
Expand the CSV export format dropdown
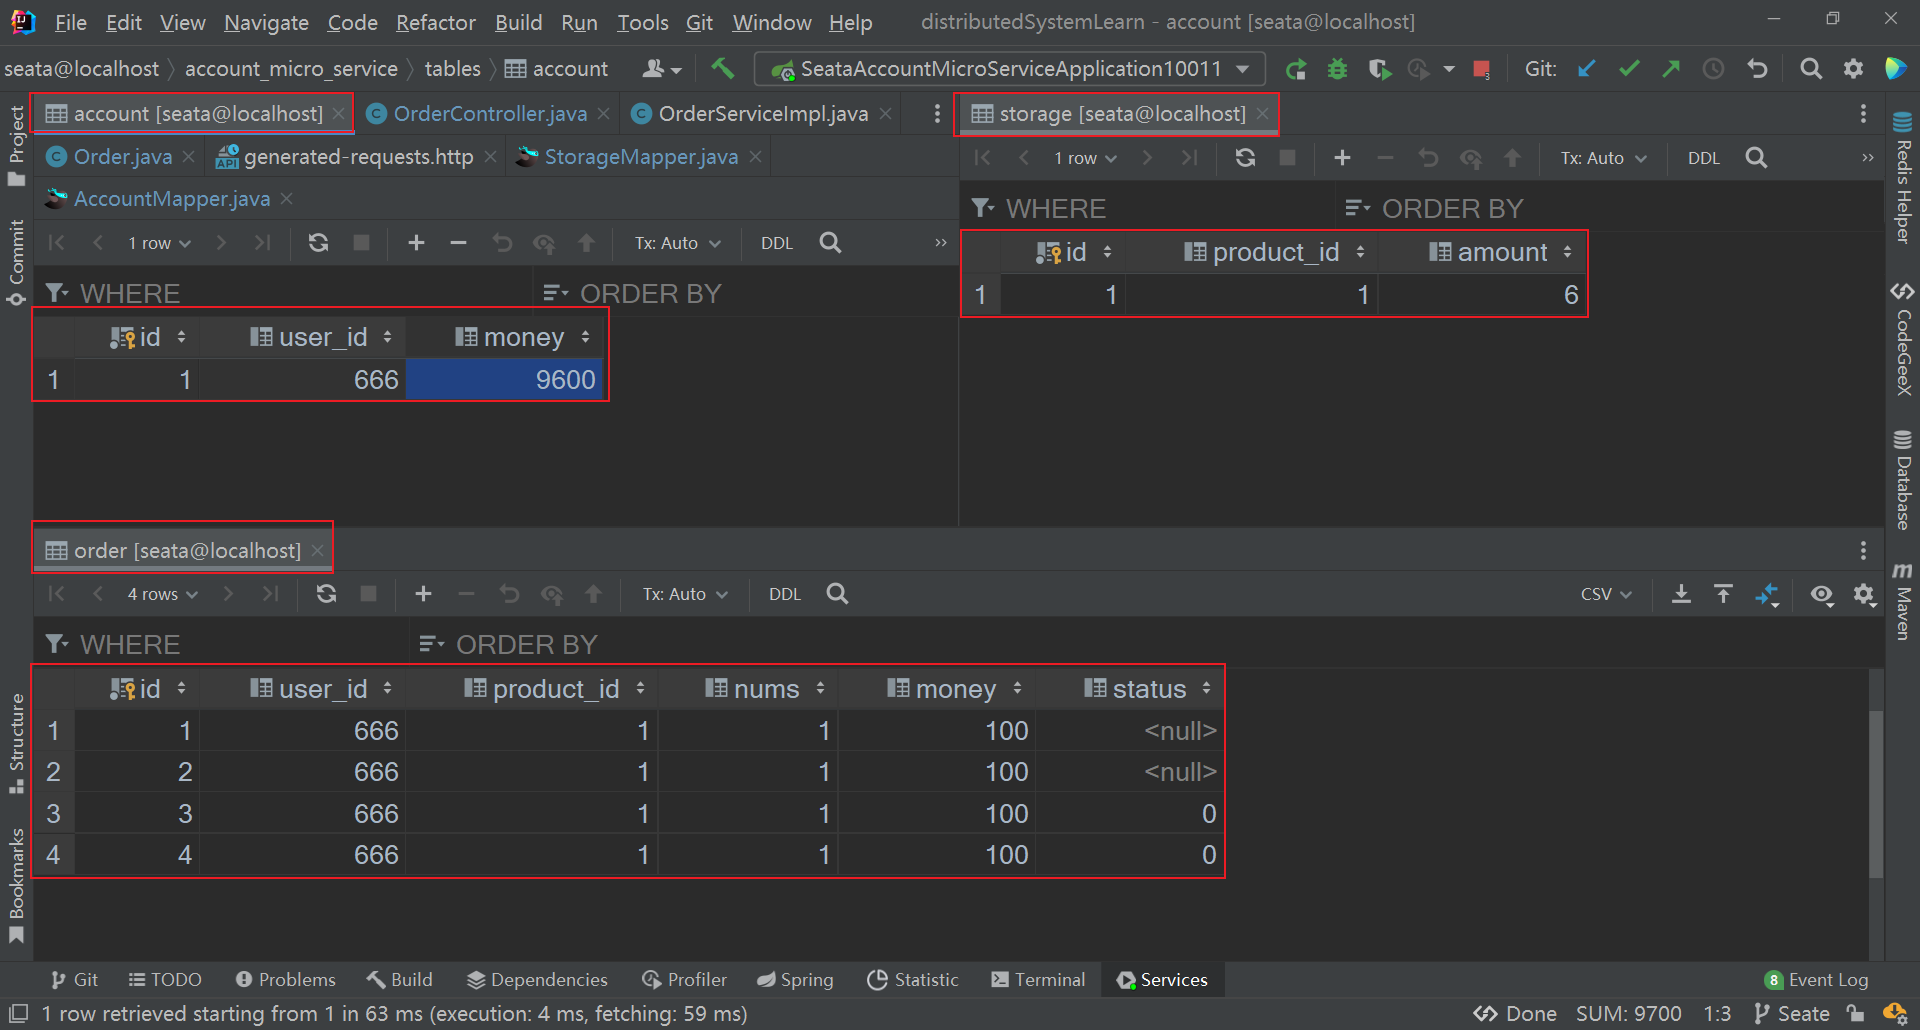(1605, 594)
